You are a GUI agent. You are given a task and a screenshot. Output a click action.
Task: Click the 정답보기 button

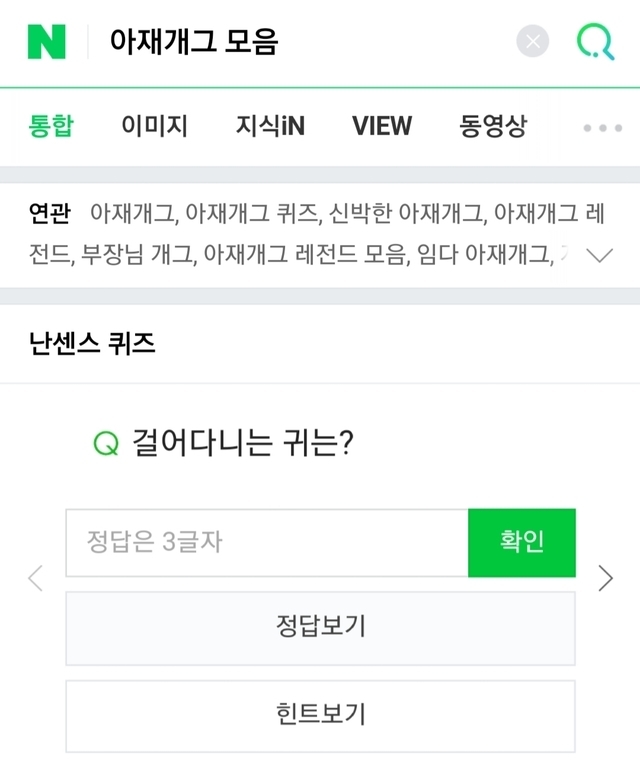(320, 627)
